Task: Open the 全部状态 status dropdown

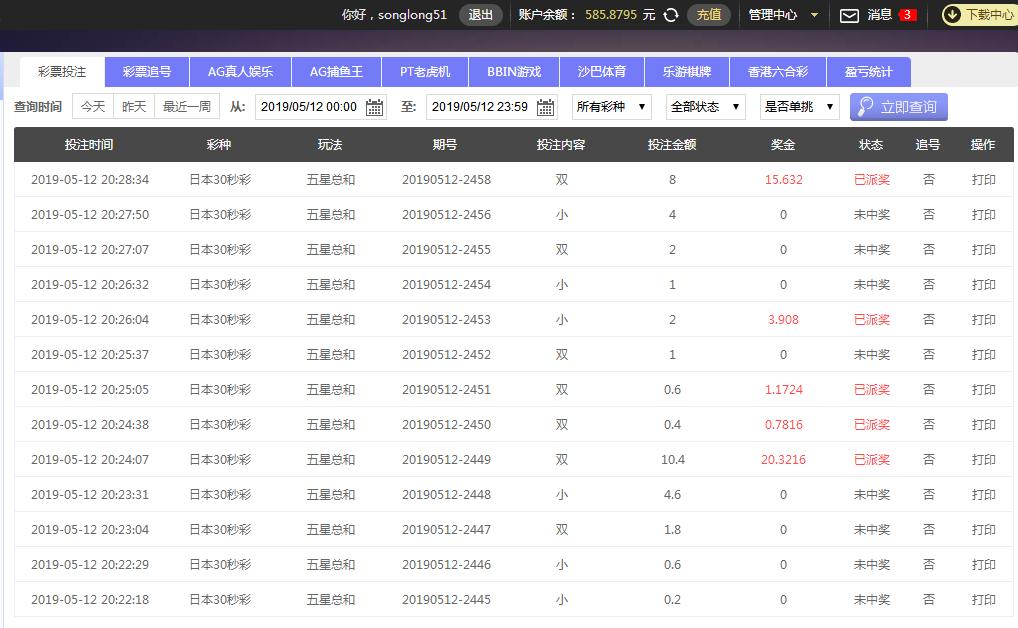Action: click(706, 107)
